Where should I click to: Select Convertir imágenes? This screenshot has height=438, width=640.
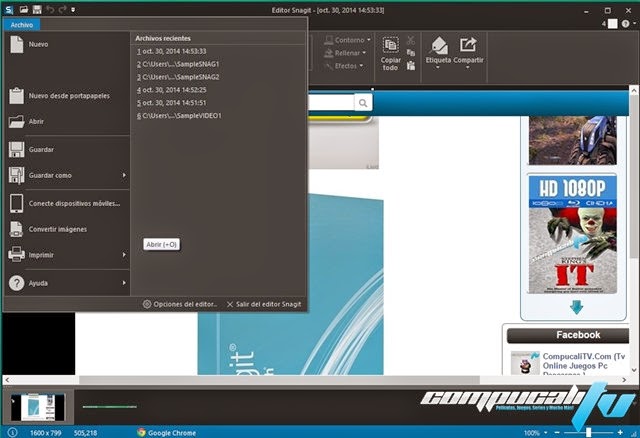(x=67, y=229)
